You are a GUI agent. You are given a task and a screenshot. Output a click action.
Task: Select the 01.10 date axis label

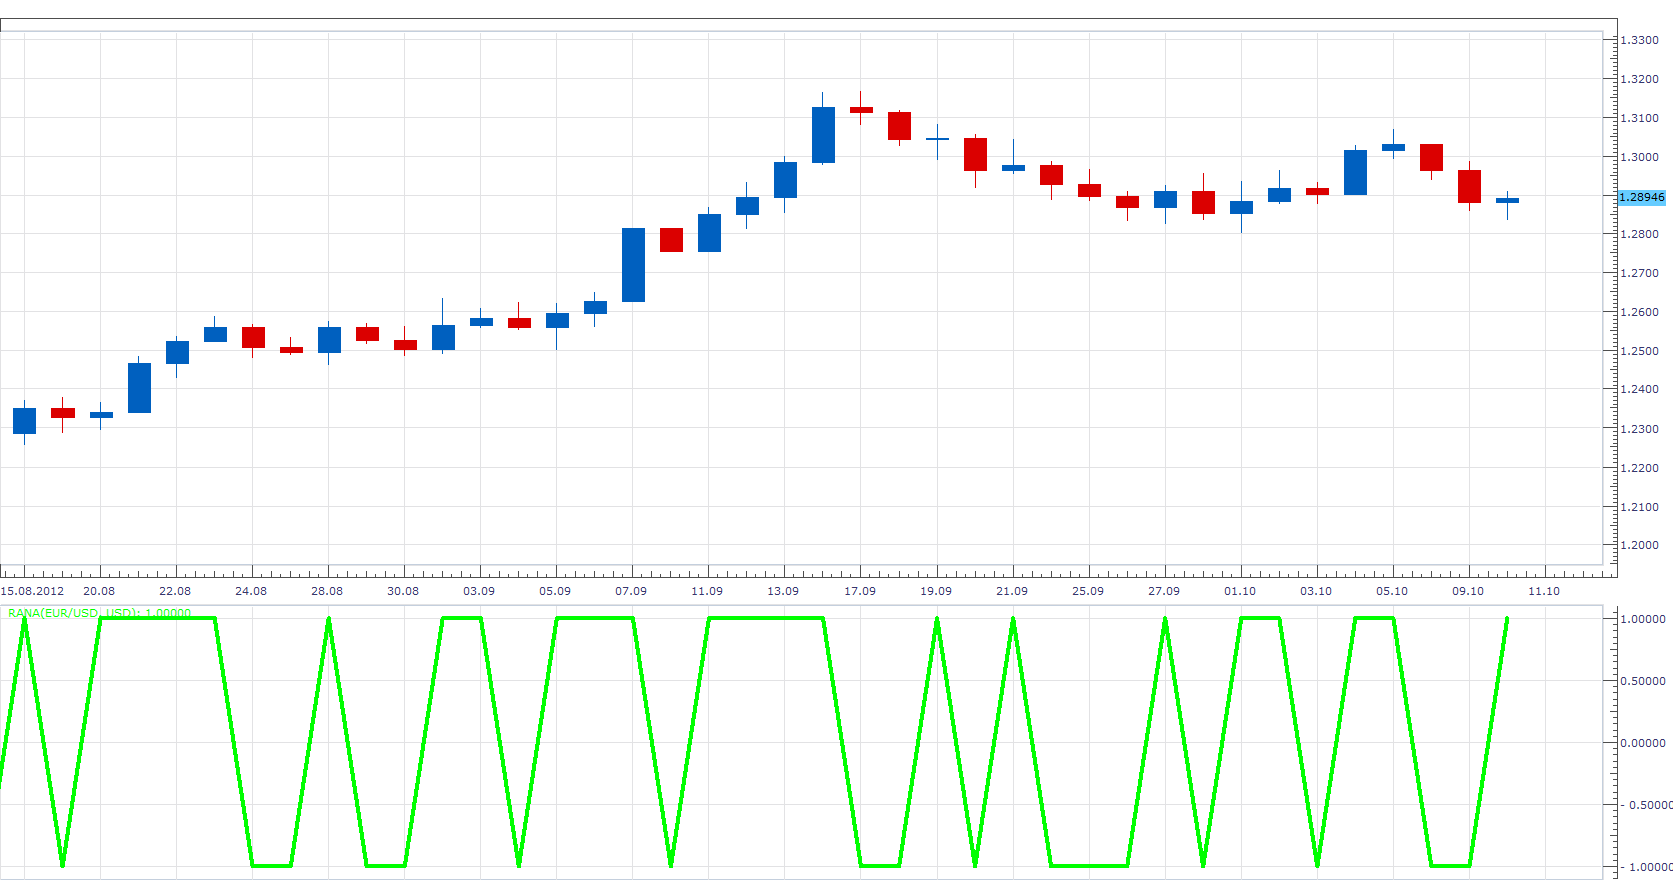click(x=1240, y=591)
